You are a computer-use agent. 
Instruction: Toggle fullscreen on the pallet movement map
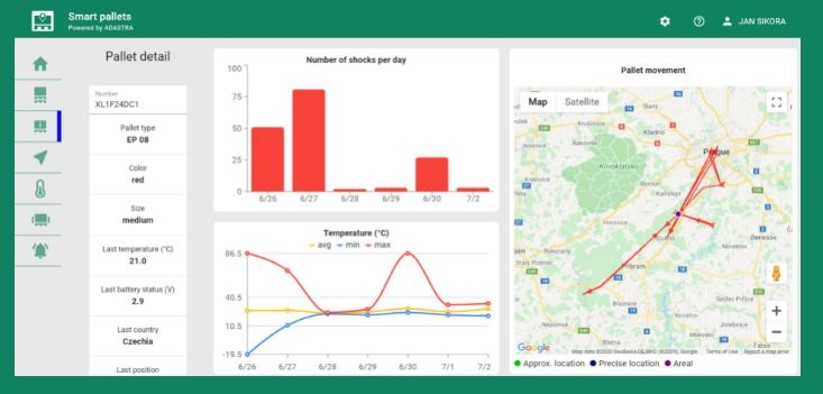point(776,102)
